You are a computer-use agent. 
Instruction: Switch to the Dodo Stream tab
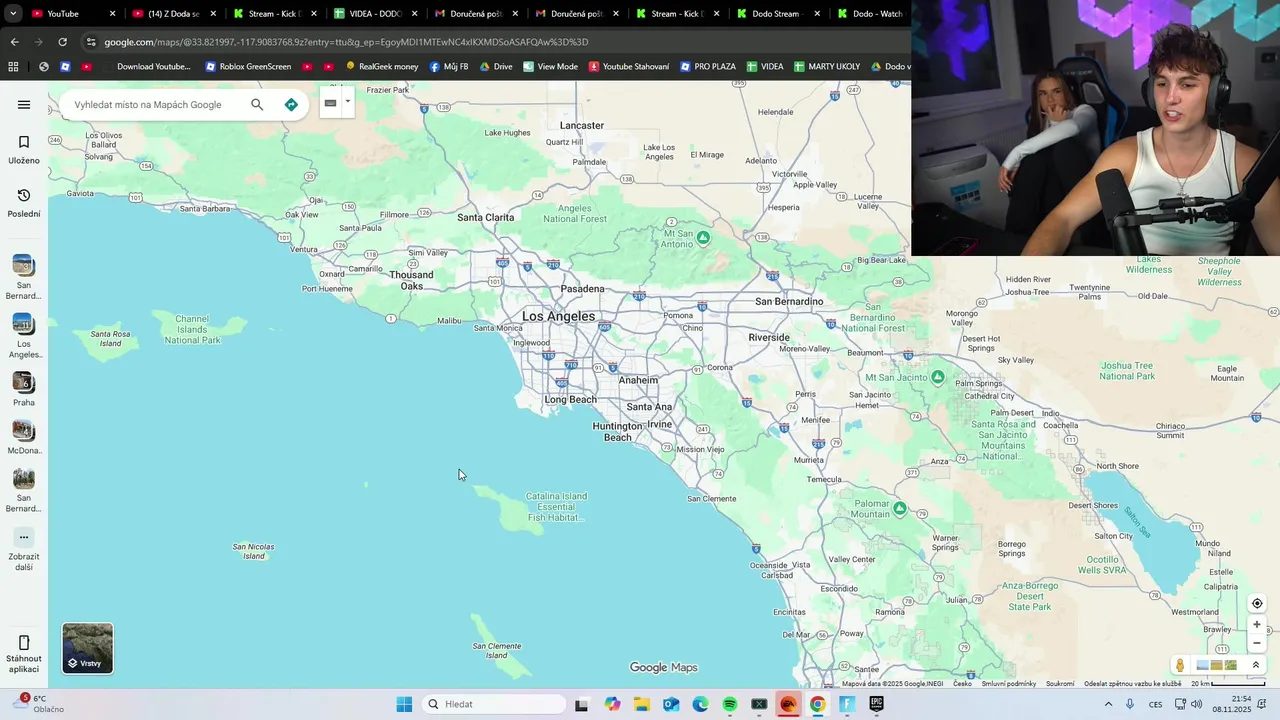pyautogui.click(x=779, y=14)
